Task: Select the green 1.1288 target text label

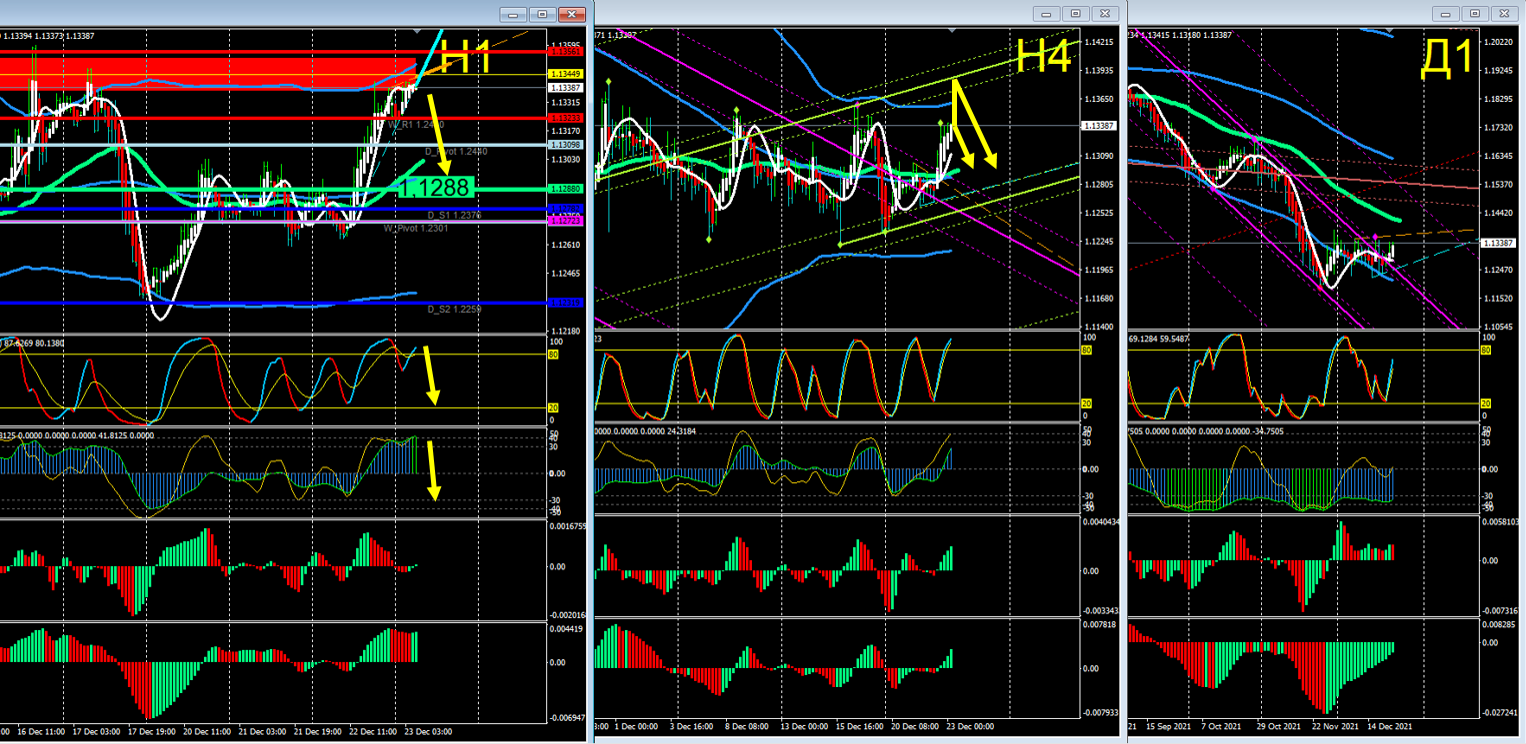Action: (434, 188)
